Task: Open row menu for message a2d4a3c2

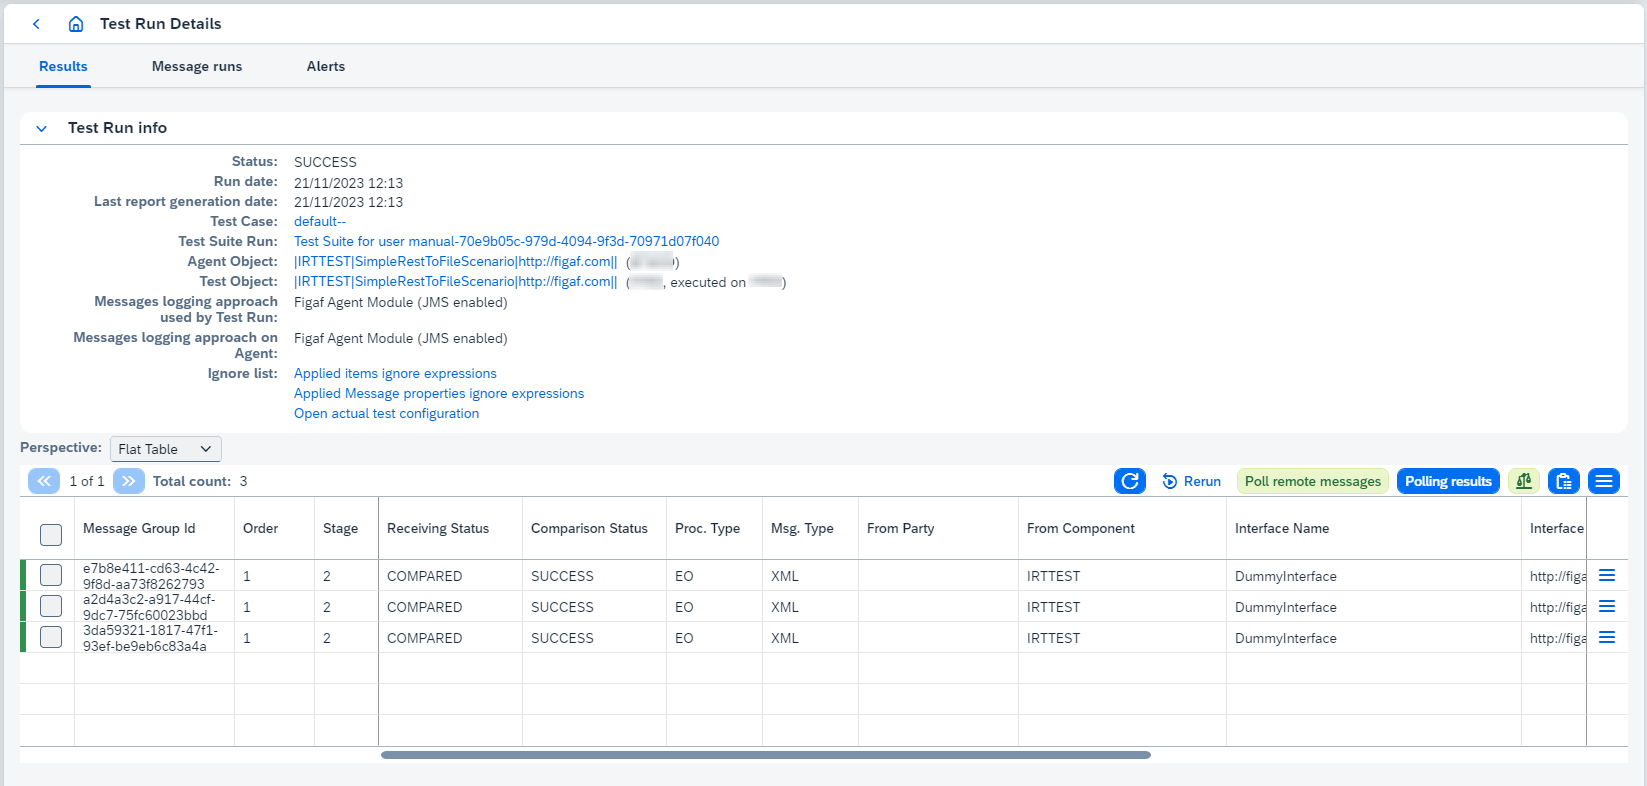Action: [1607, 606]
